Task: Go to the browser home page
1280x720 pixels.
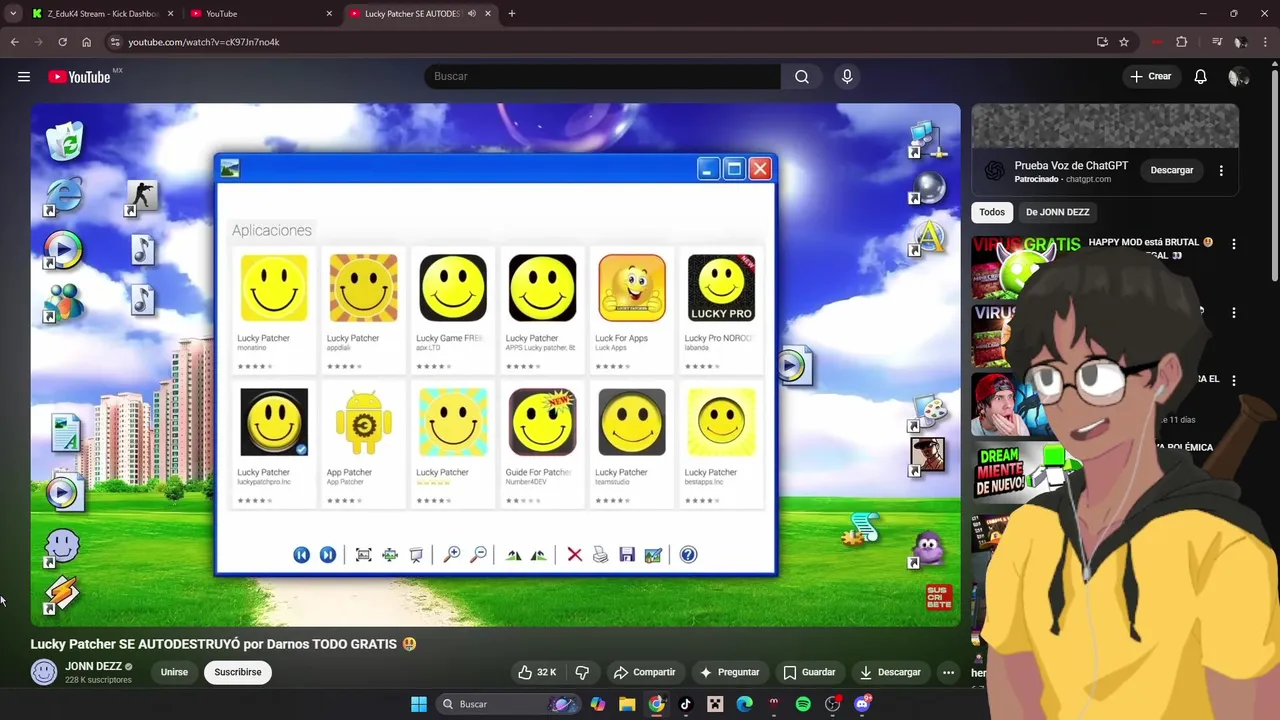Action: [x=86, y=42]
